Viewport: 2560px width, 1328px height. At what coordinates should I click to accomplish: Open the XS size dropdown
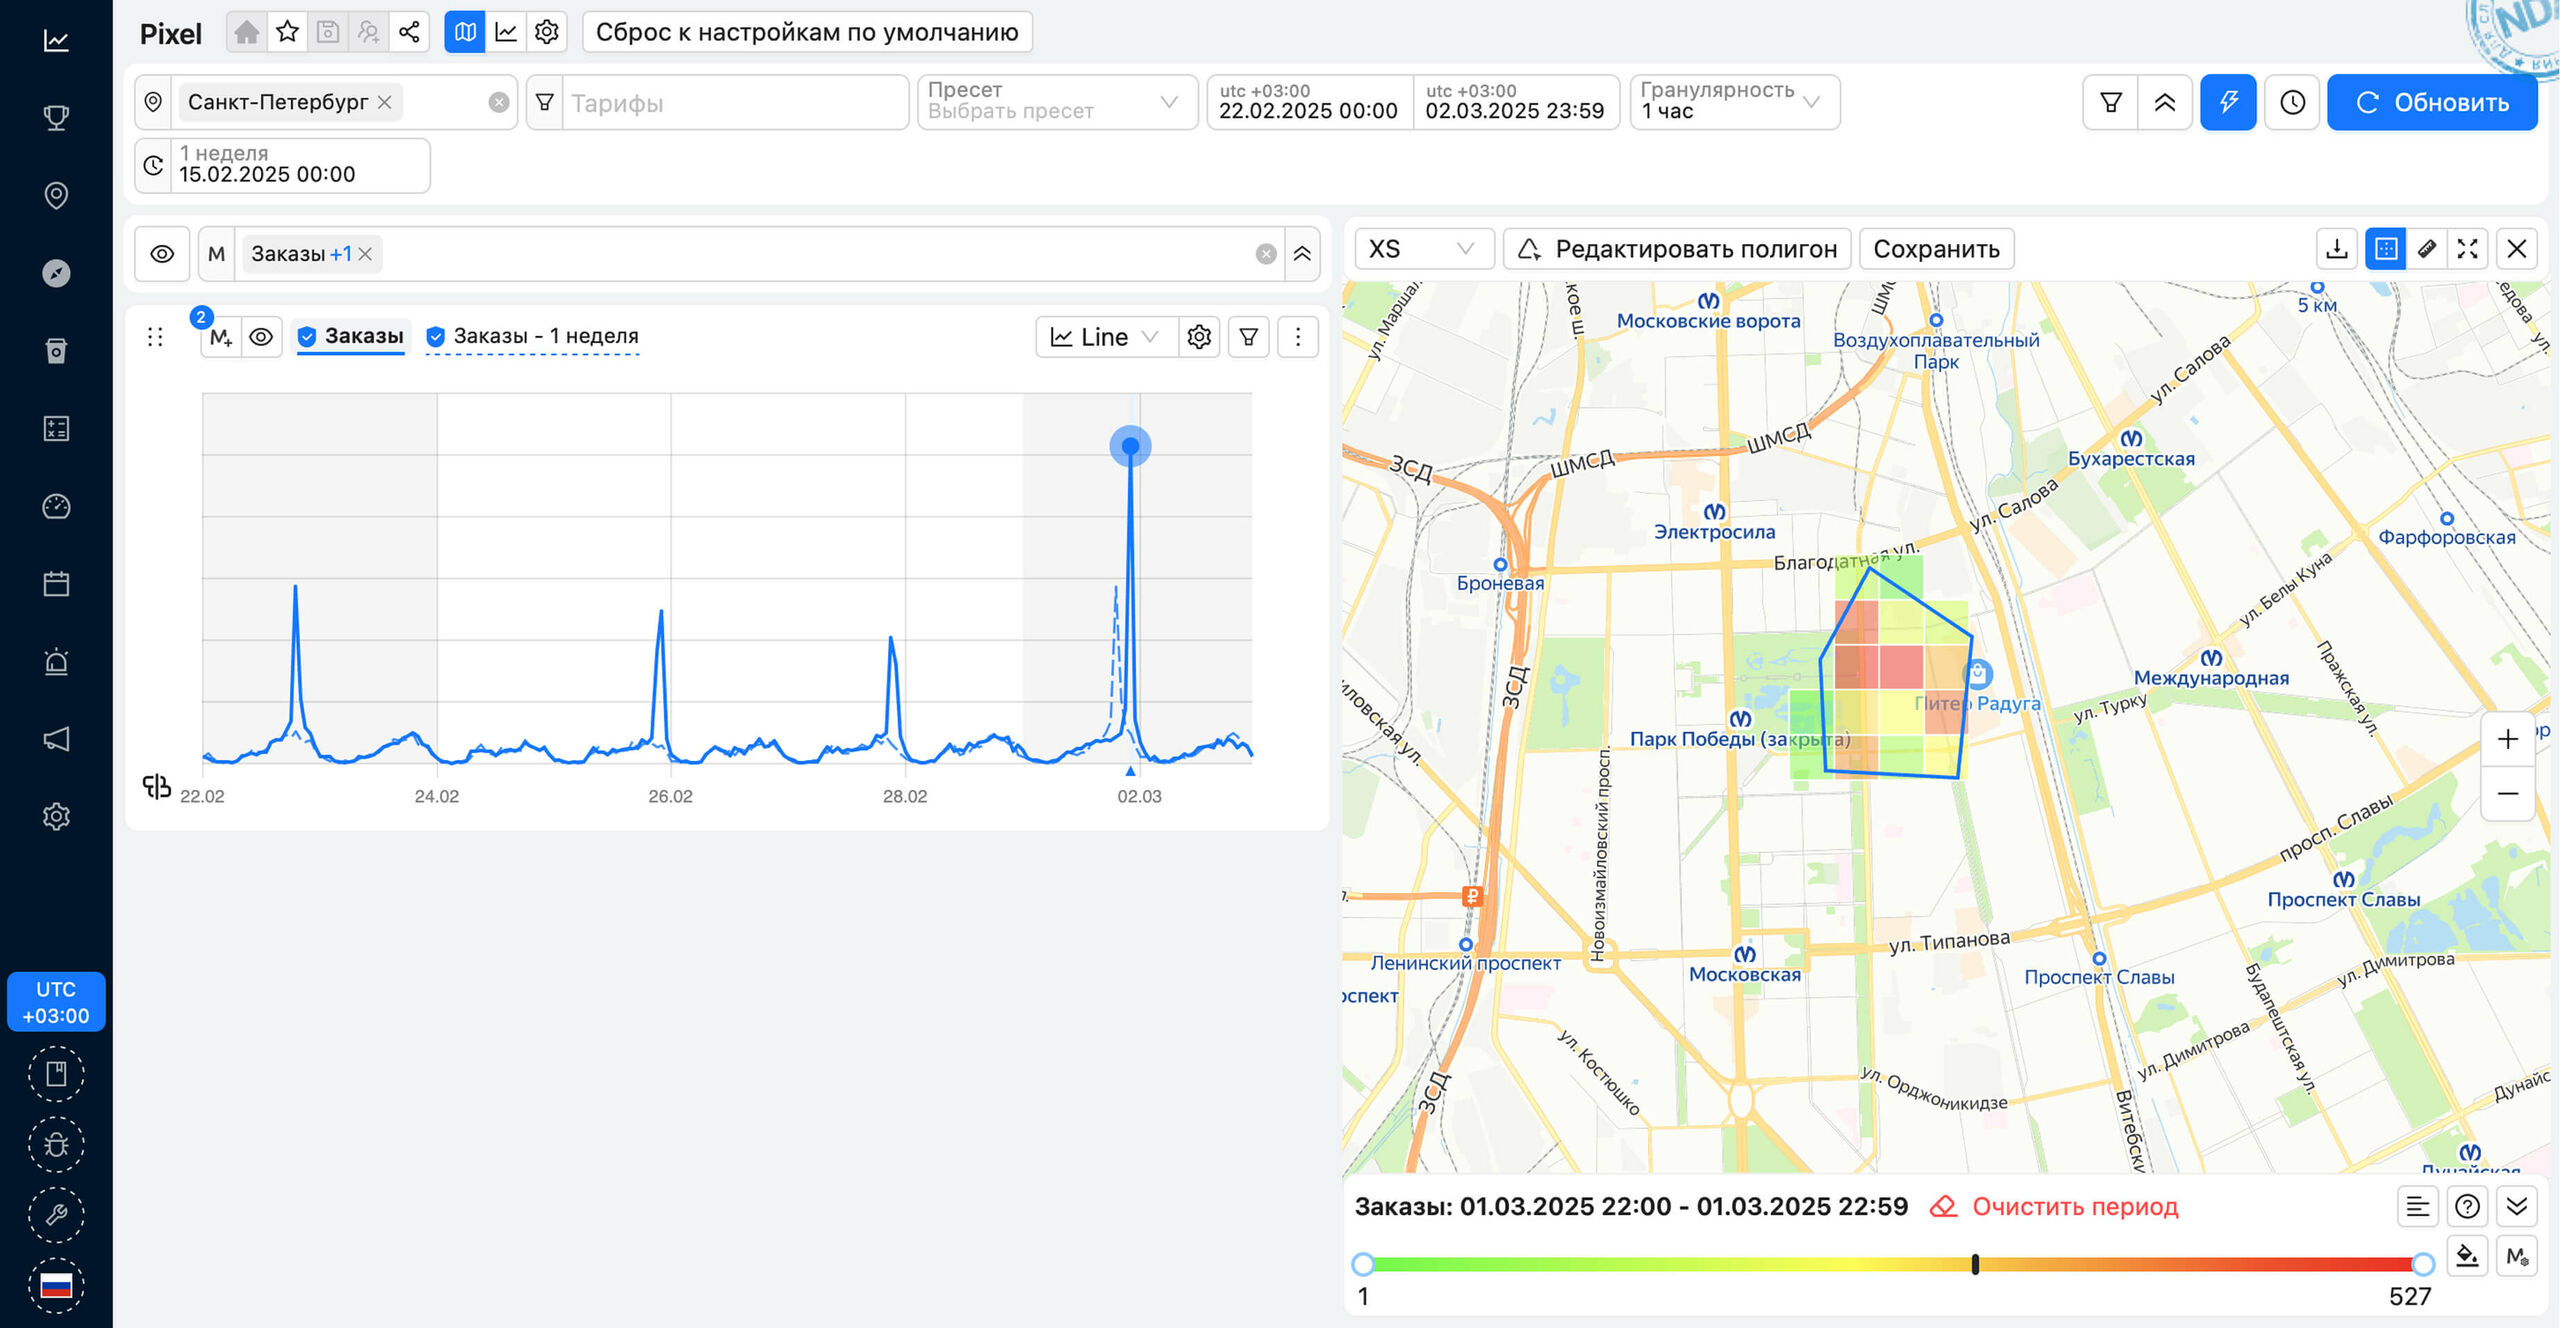[x=1422, y=249]
